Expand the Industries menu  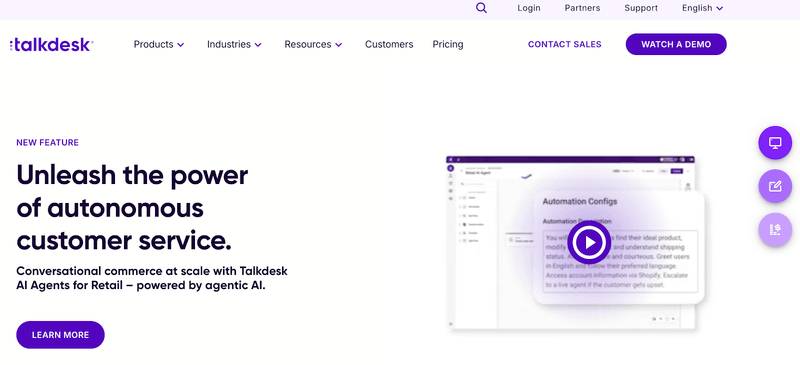(x=234, y=44)
